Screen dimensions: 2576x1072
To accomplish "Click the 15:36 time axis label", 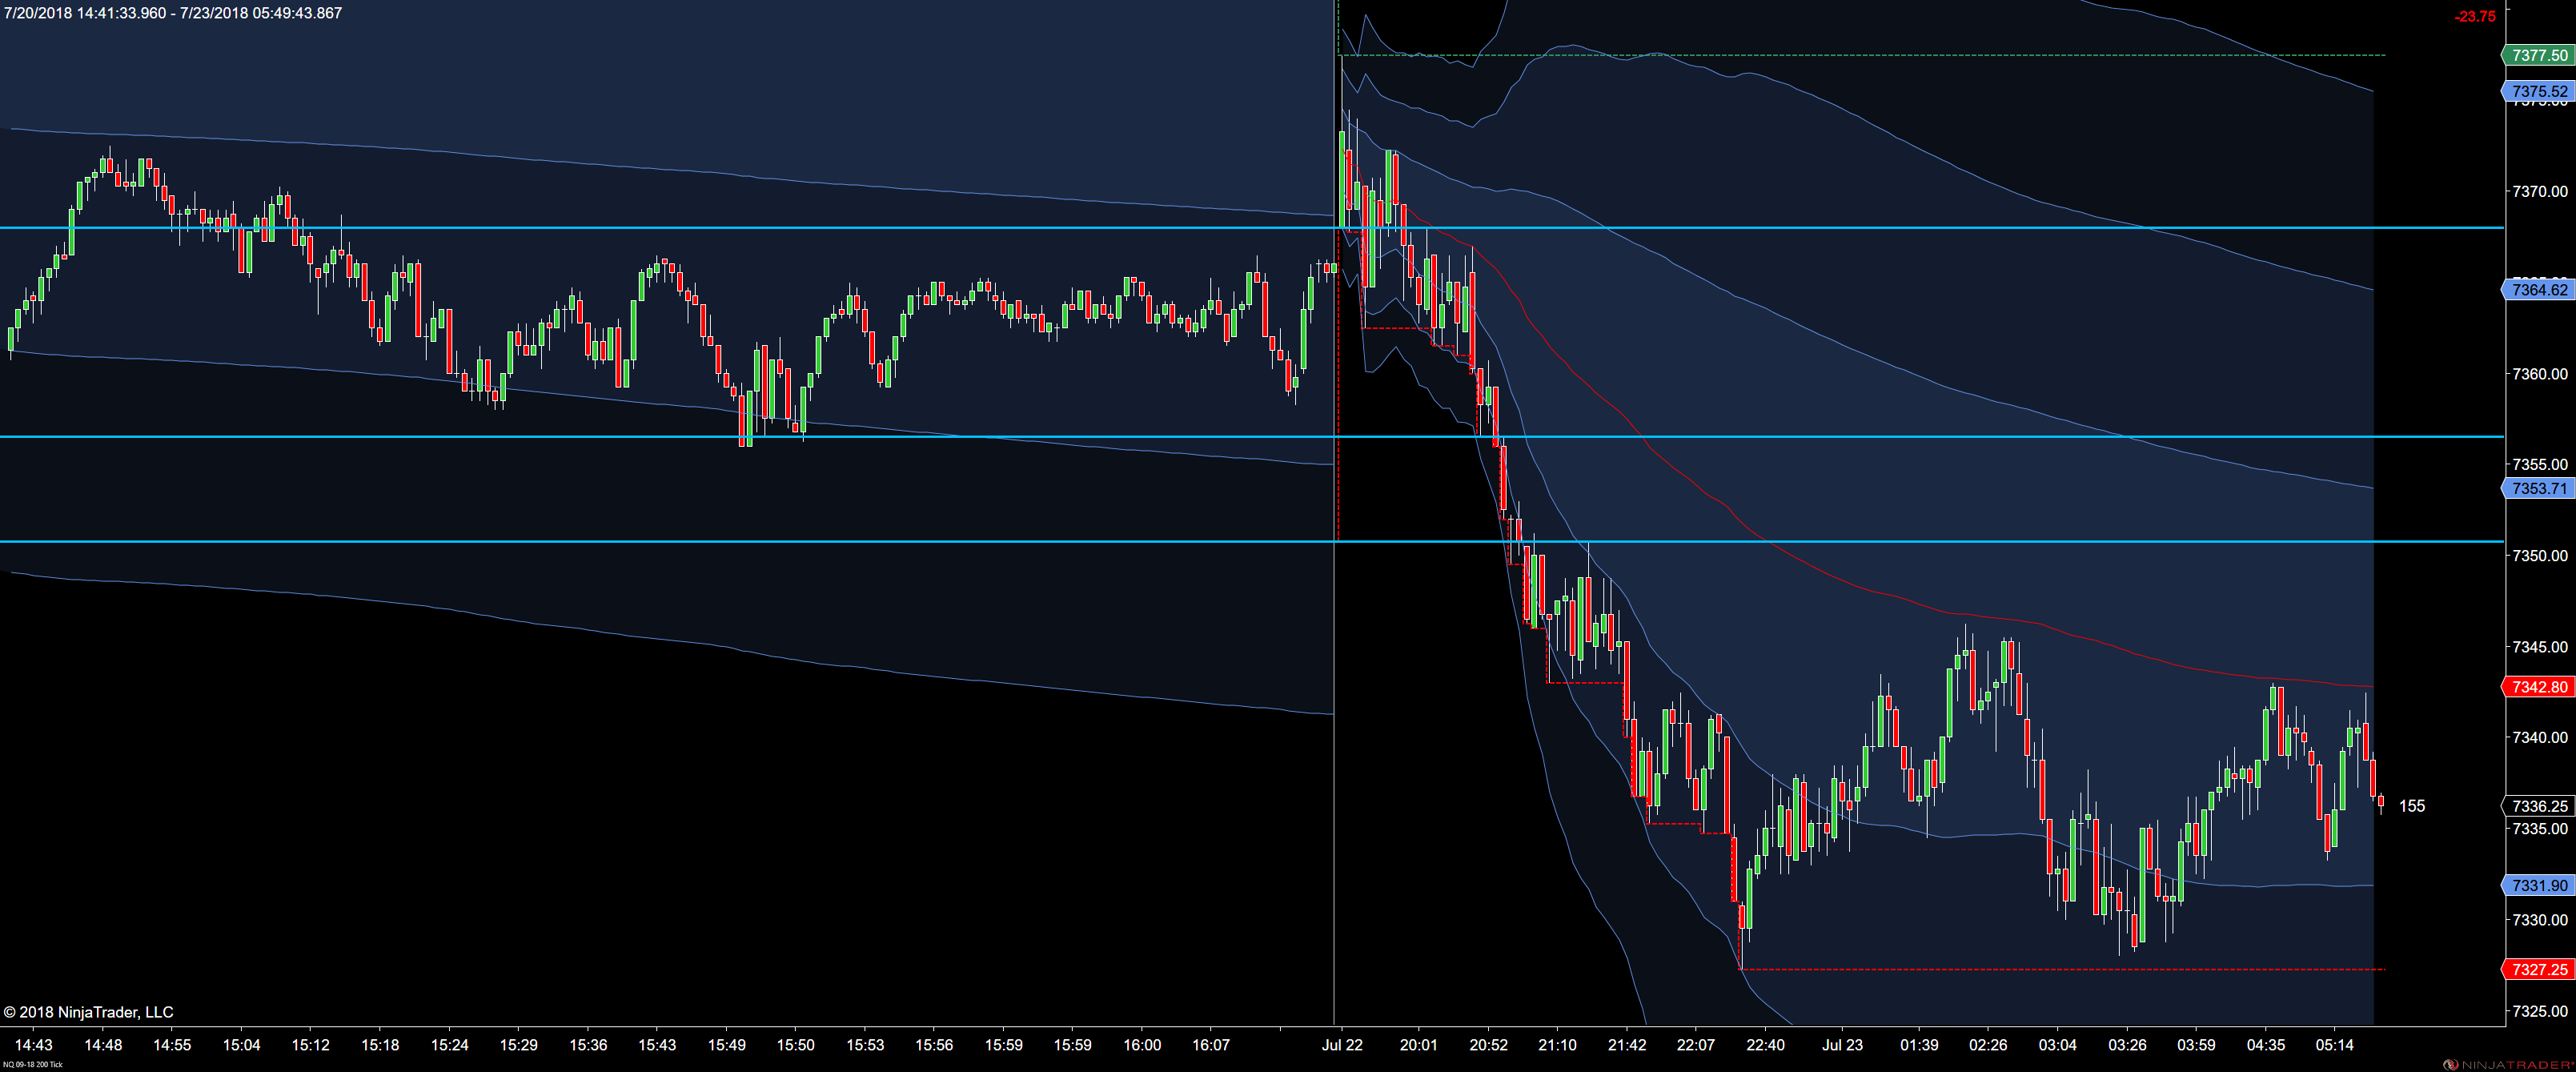I will point(588,1045).
